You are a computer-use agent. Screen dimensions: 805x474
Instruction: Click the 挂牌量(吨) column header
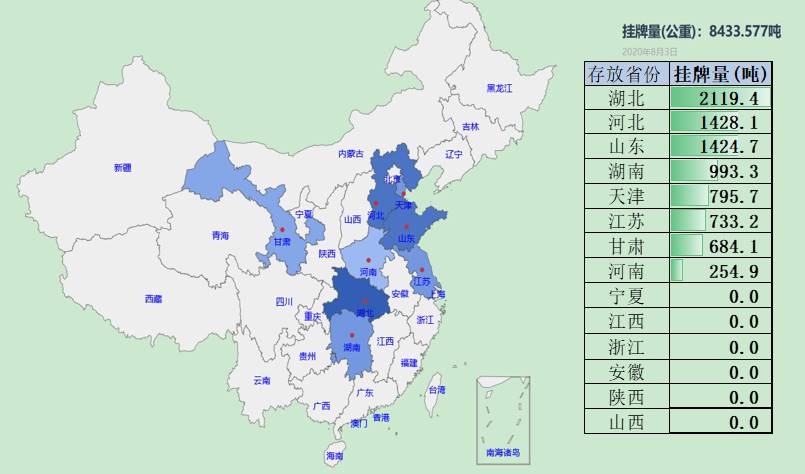coord(721,74)
